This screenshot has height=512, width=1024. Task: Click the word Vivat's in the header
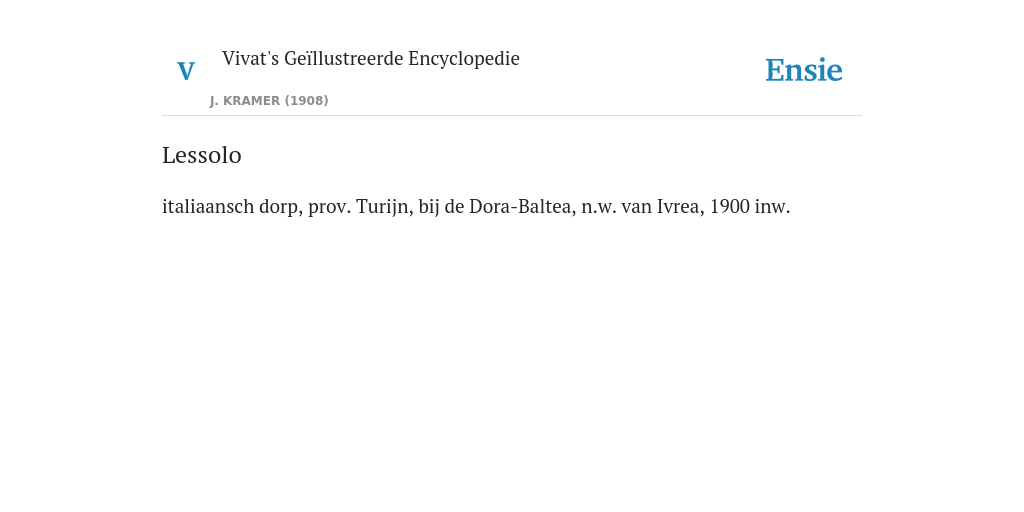click(250, 58)
